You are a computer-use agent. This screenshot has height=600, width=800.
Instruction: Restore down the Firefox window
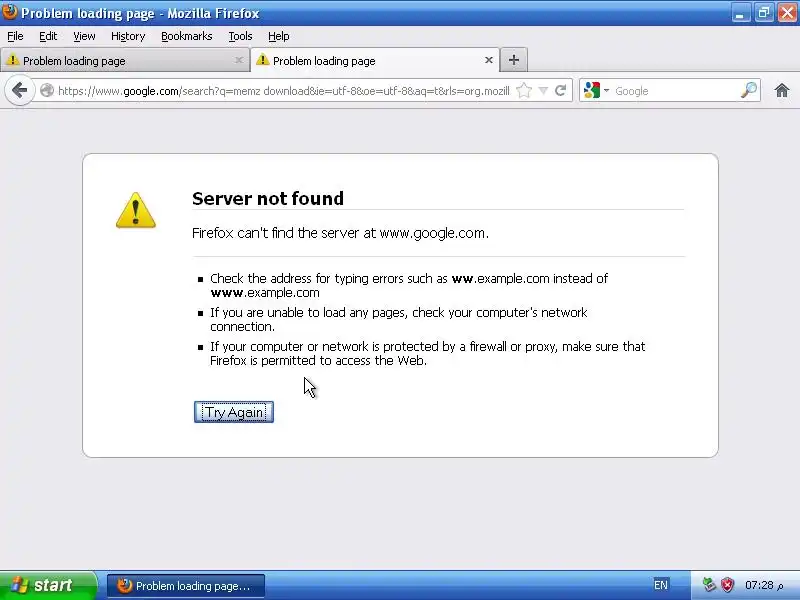click(764, 12)
